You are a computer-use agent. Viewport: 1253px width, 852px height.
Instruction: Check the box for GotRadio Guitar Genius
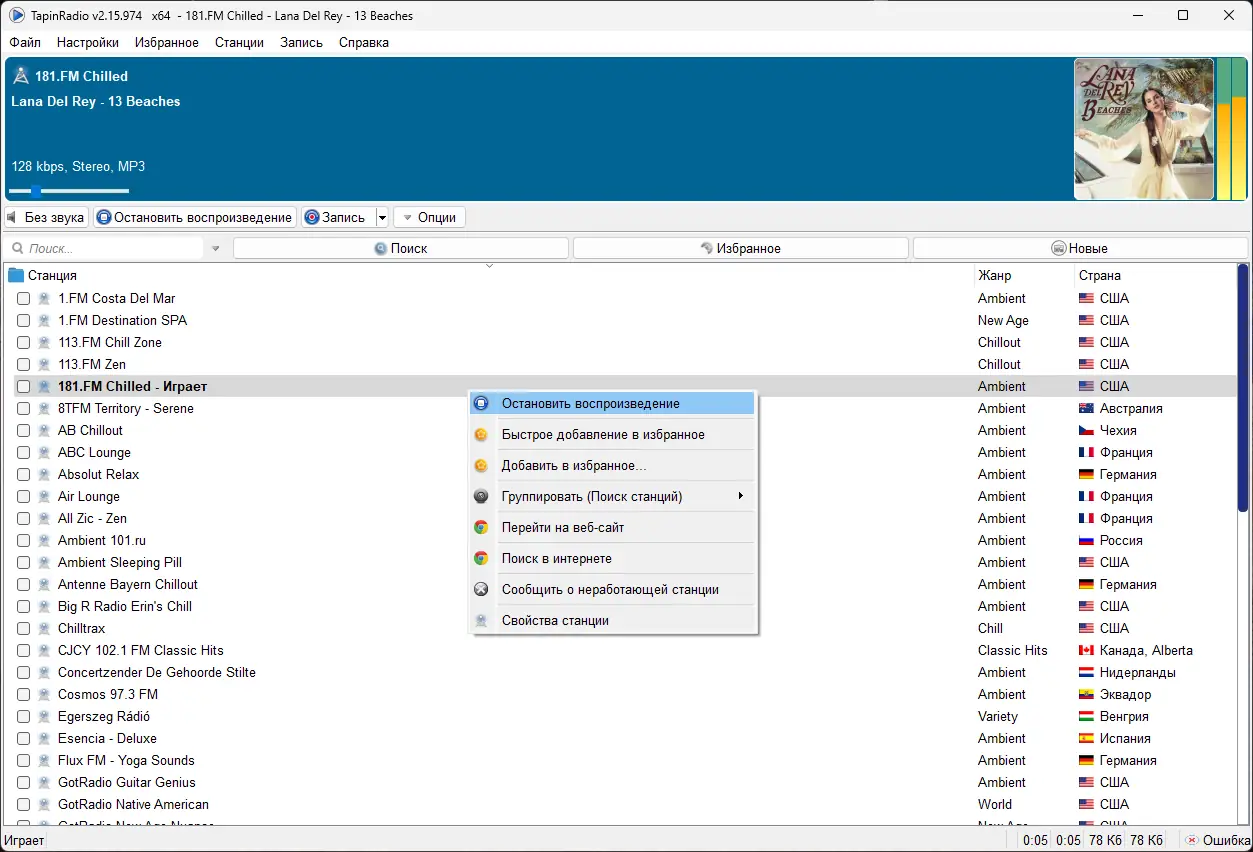click(23, 782)
